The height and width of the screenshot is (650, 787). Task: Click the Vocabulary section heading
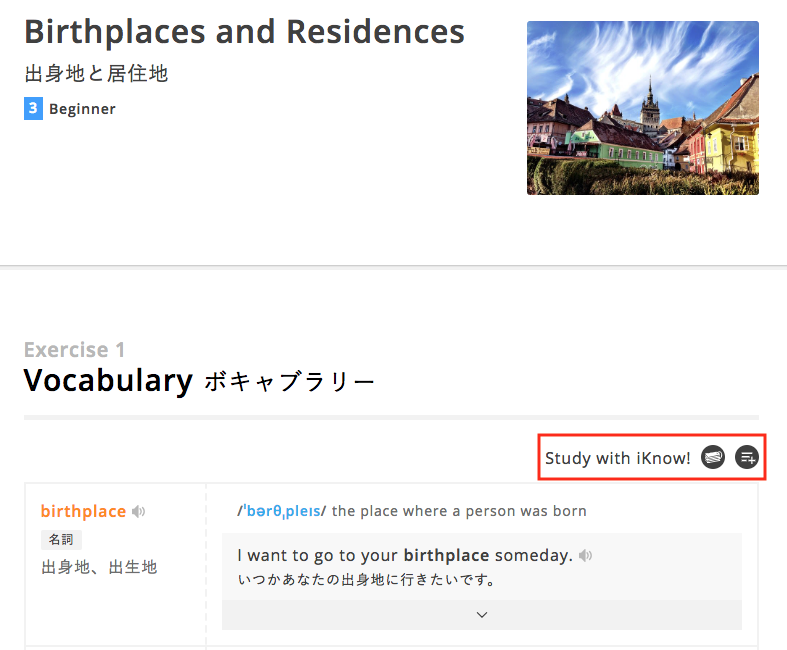click(x=108, y=380)
